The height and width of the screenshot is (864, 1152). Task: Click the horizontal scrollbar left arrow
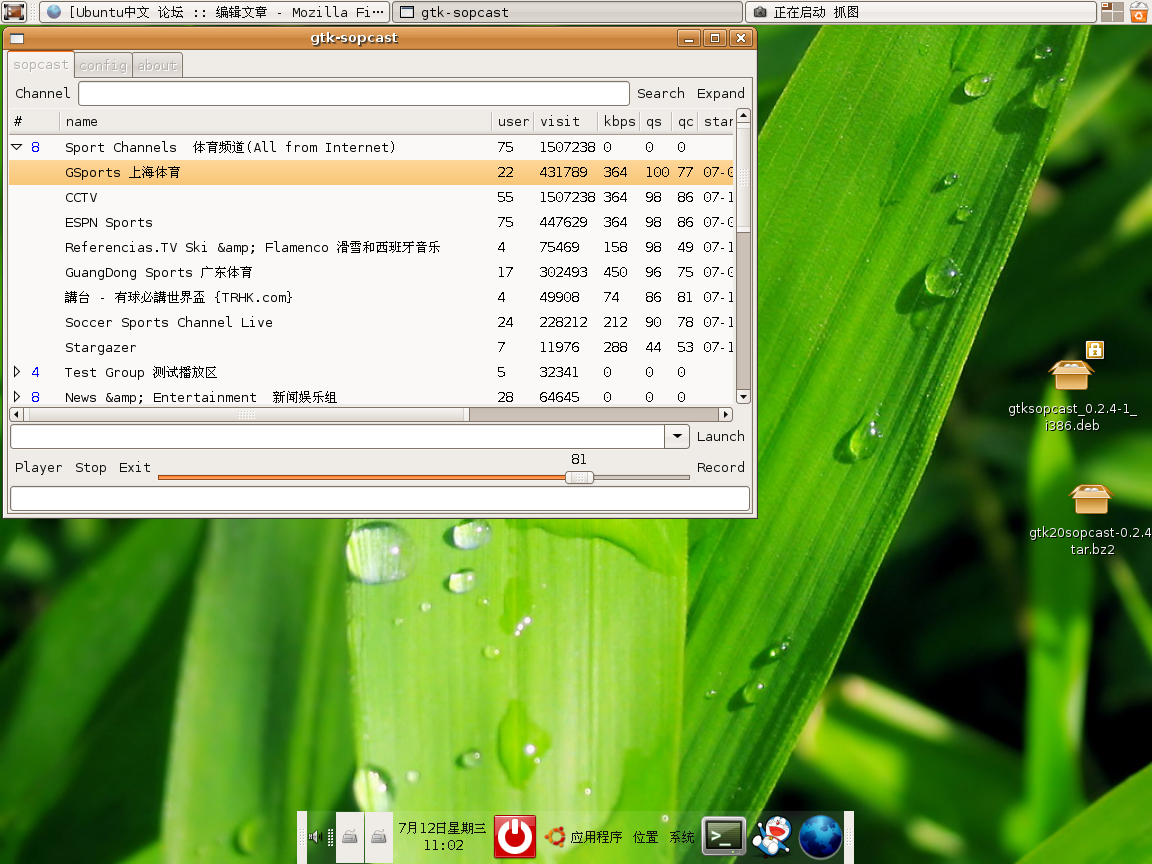pos(16,414)
